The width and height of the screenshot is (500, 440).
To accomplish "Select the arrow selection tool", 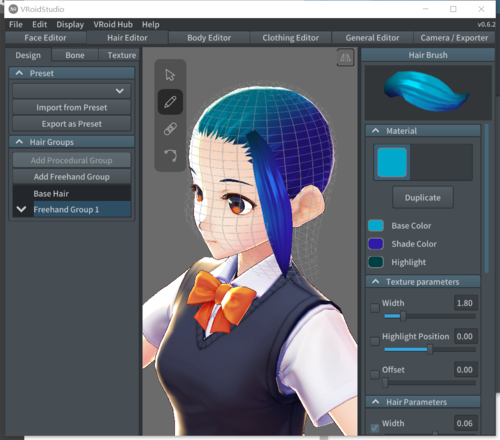I will (x=170, y=75).
